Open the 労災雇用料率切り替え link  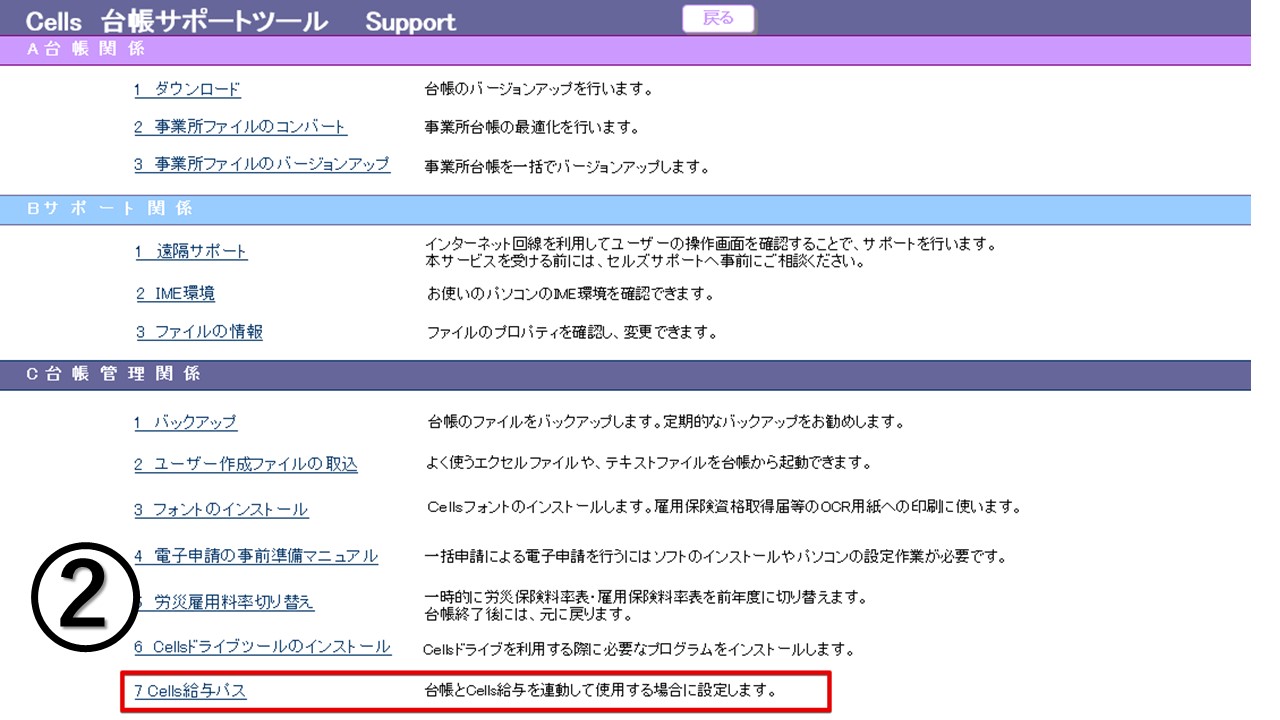click(x=224, y=602)
